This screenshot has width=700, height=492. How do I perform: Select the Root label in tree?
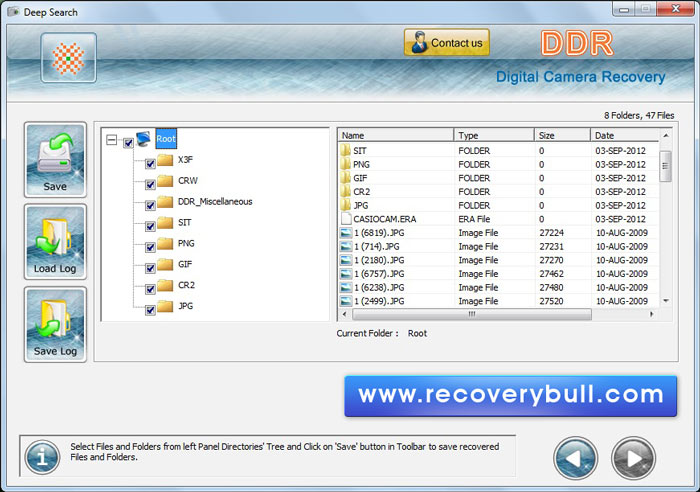pyautogui.click(x=166, y=139)
